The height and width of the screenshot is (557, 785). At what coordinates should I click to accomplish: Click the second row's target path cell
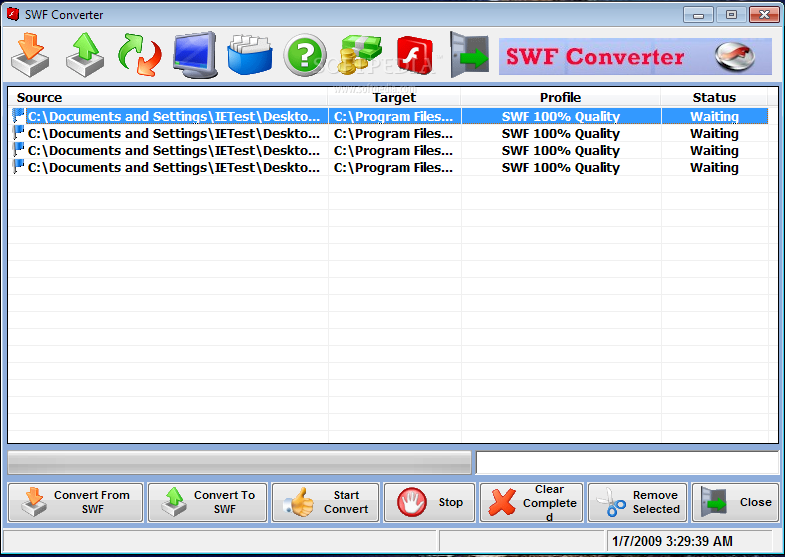[394, 134]
